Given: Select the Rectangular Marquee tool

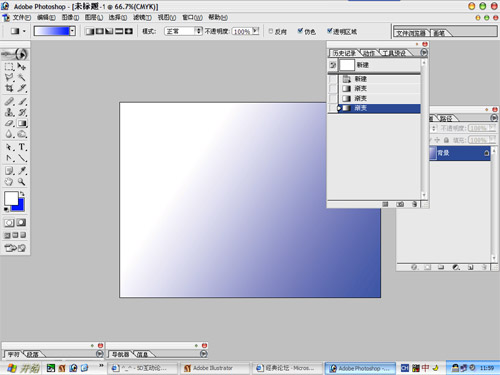Looking at the screenshot, I should [9, 66].
